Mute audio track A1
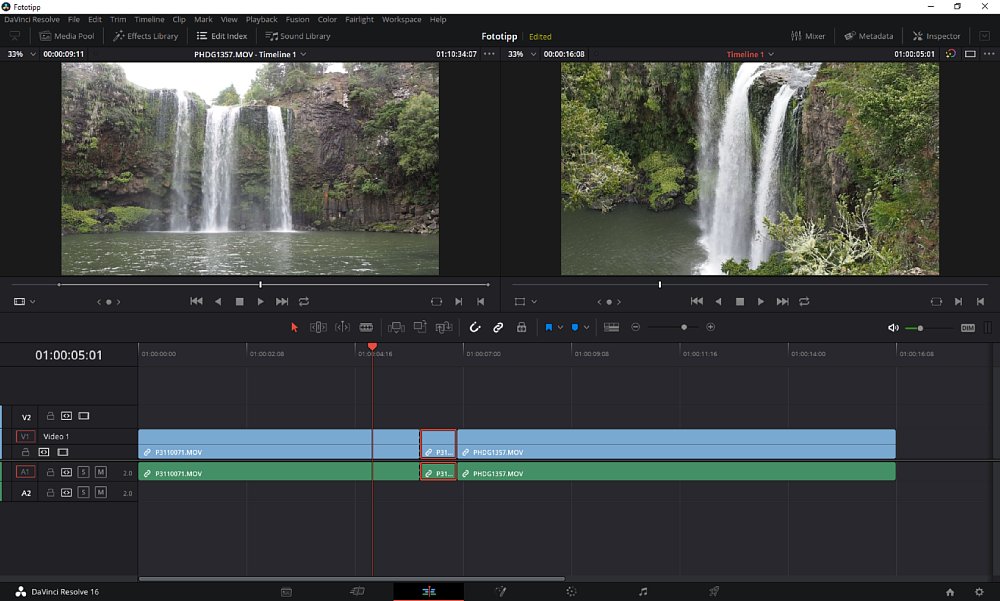 tap(101, 472)
